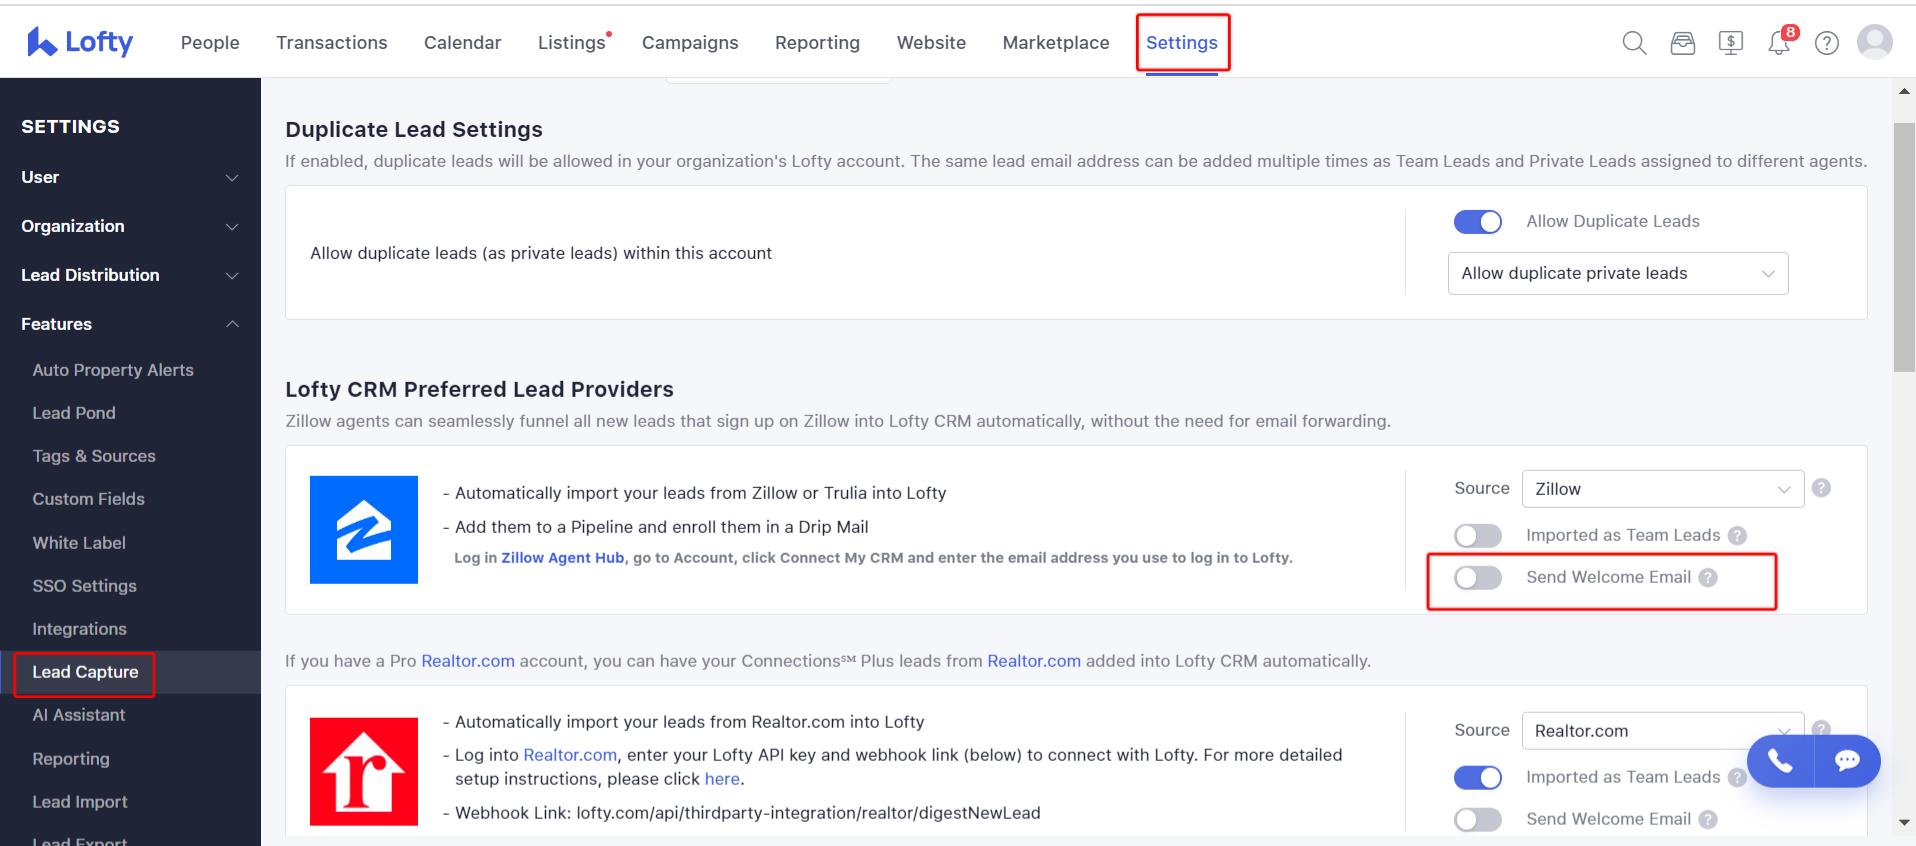1916x846 pixels.
Task: Open the notifications bell
Action: pos(1779,43)
